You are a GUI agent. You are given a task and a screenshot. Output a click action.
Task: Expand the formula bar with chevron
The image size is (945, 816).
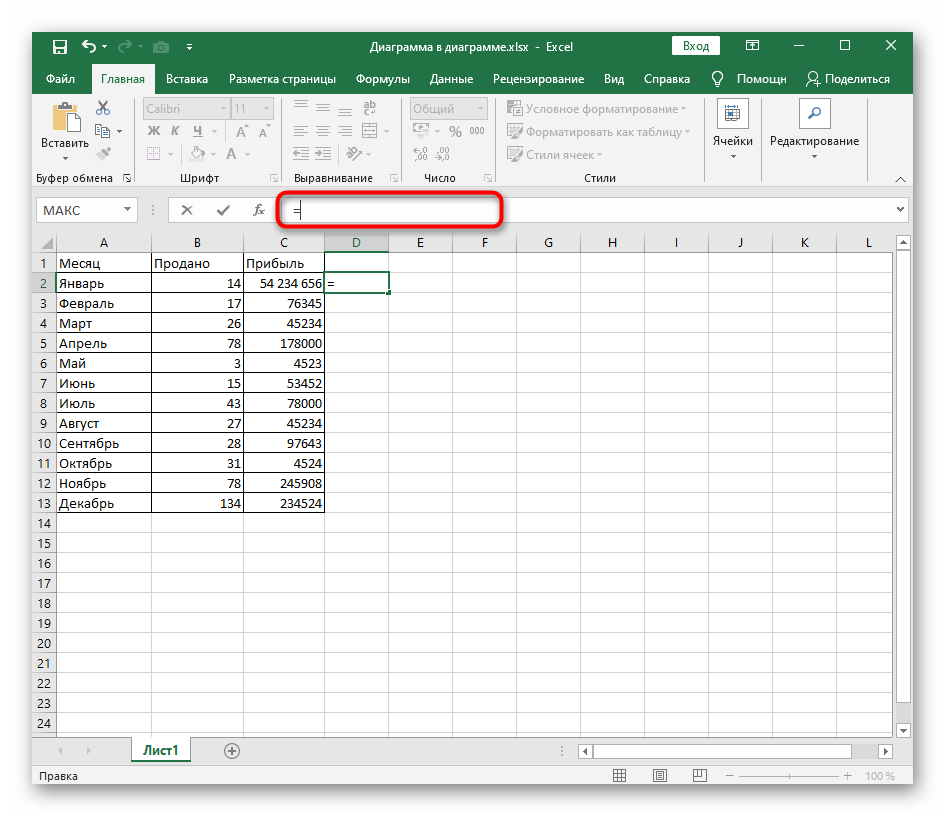click(901, 210)
